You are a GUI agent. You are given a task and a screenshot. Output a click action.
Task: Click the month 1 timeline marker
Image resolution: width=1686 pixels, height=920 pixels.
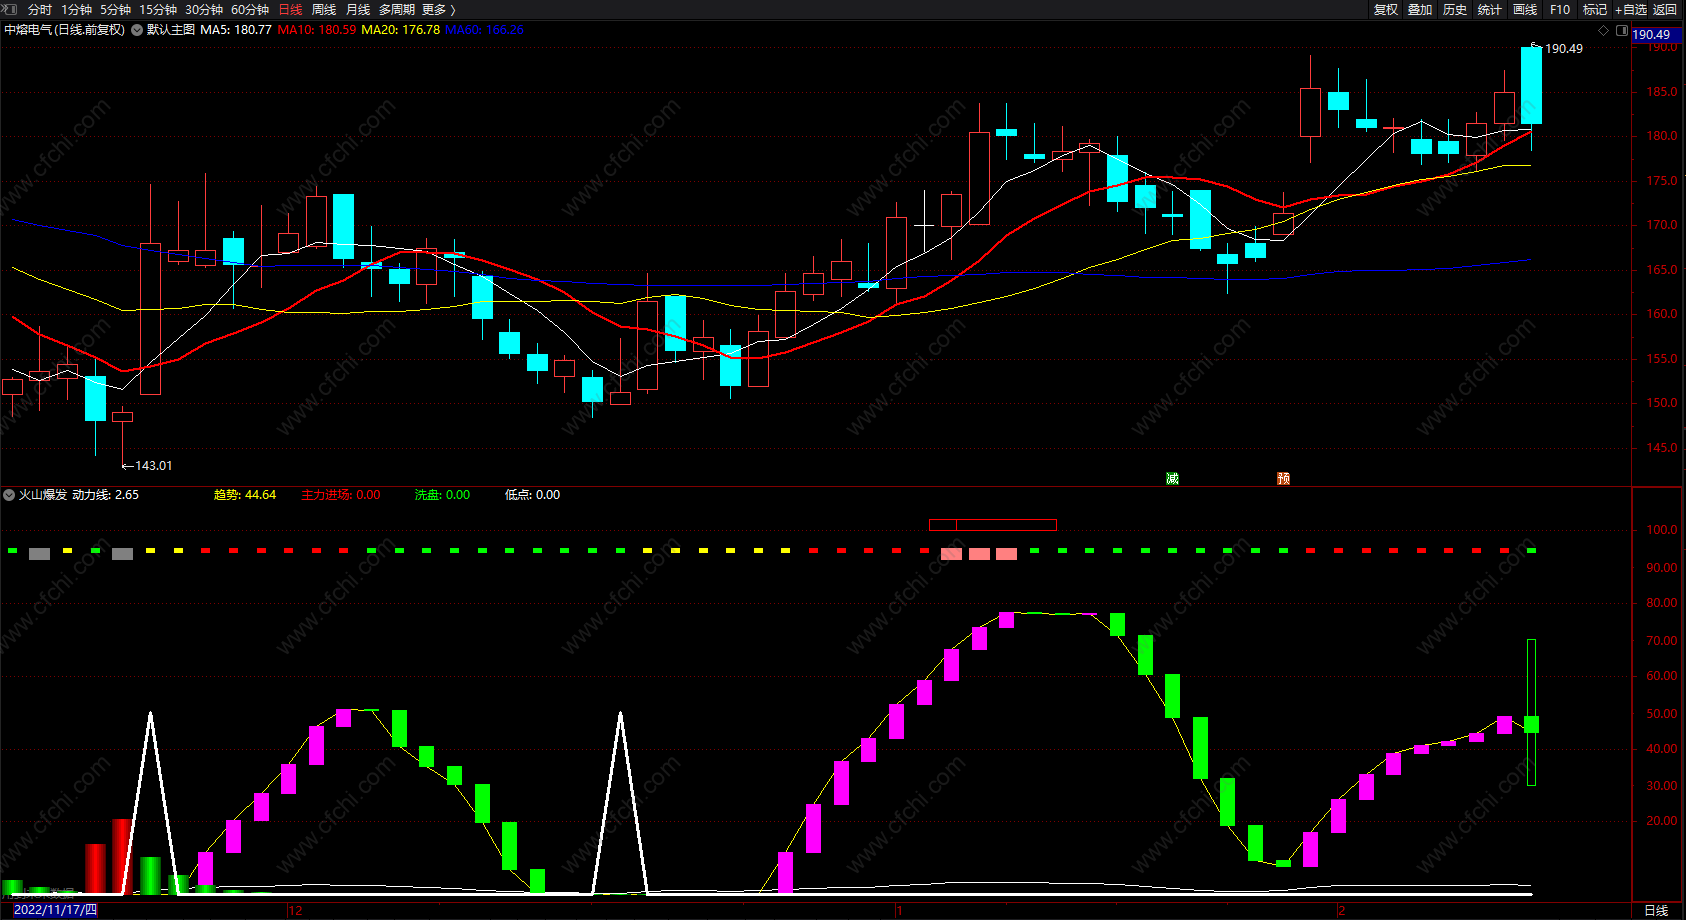point(900,910)
